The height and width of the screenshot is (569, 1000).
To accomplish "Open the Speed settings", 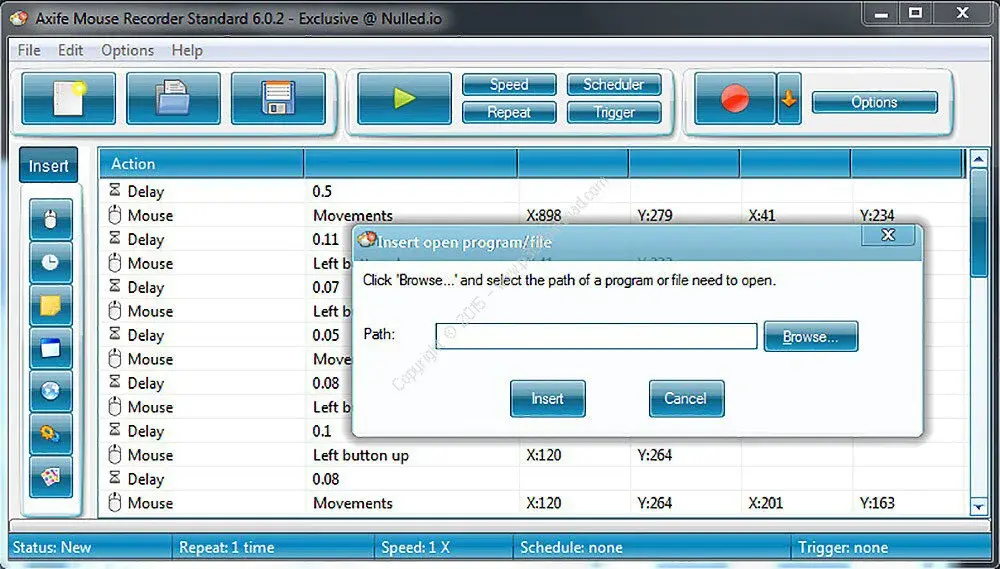I will [x=509, y=84].
